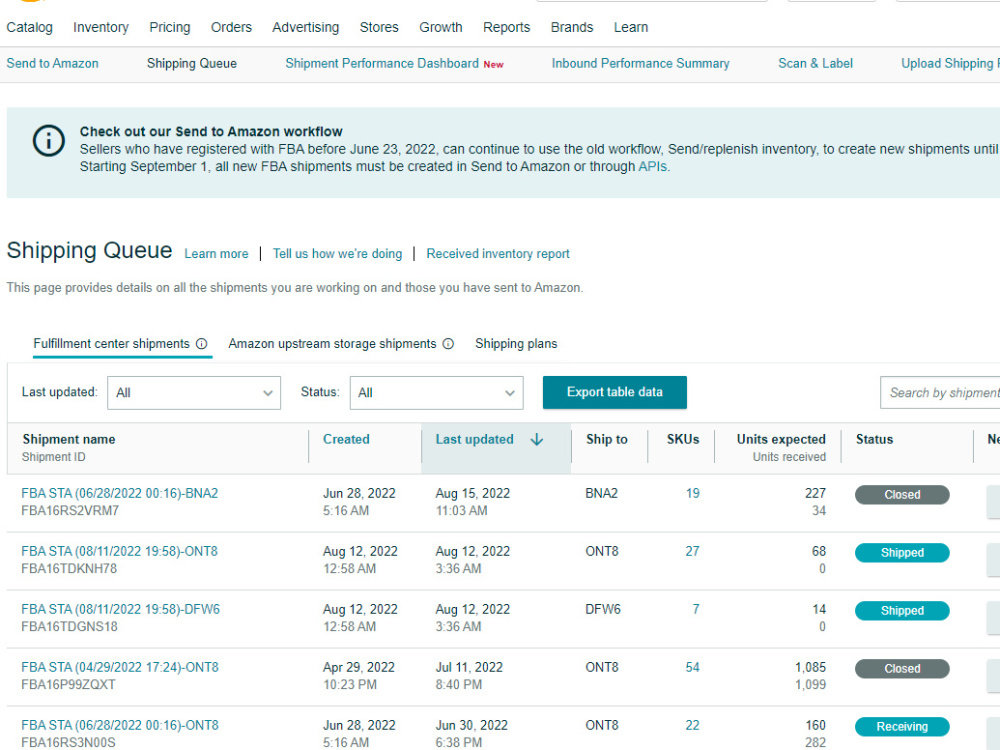Viewport: 1000px width, 750px height.
Task: Open the Growth menu
Action: (x=441, y=27)
